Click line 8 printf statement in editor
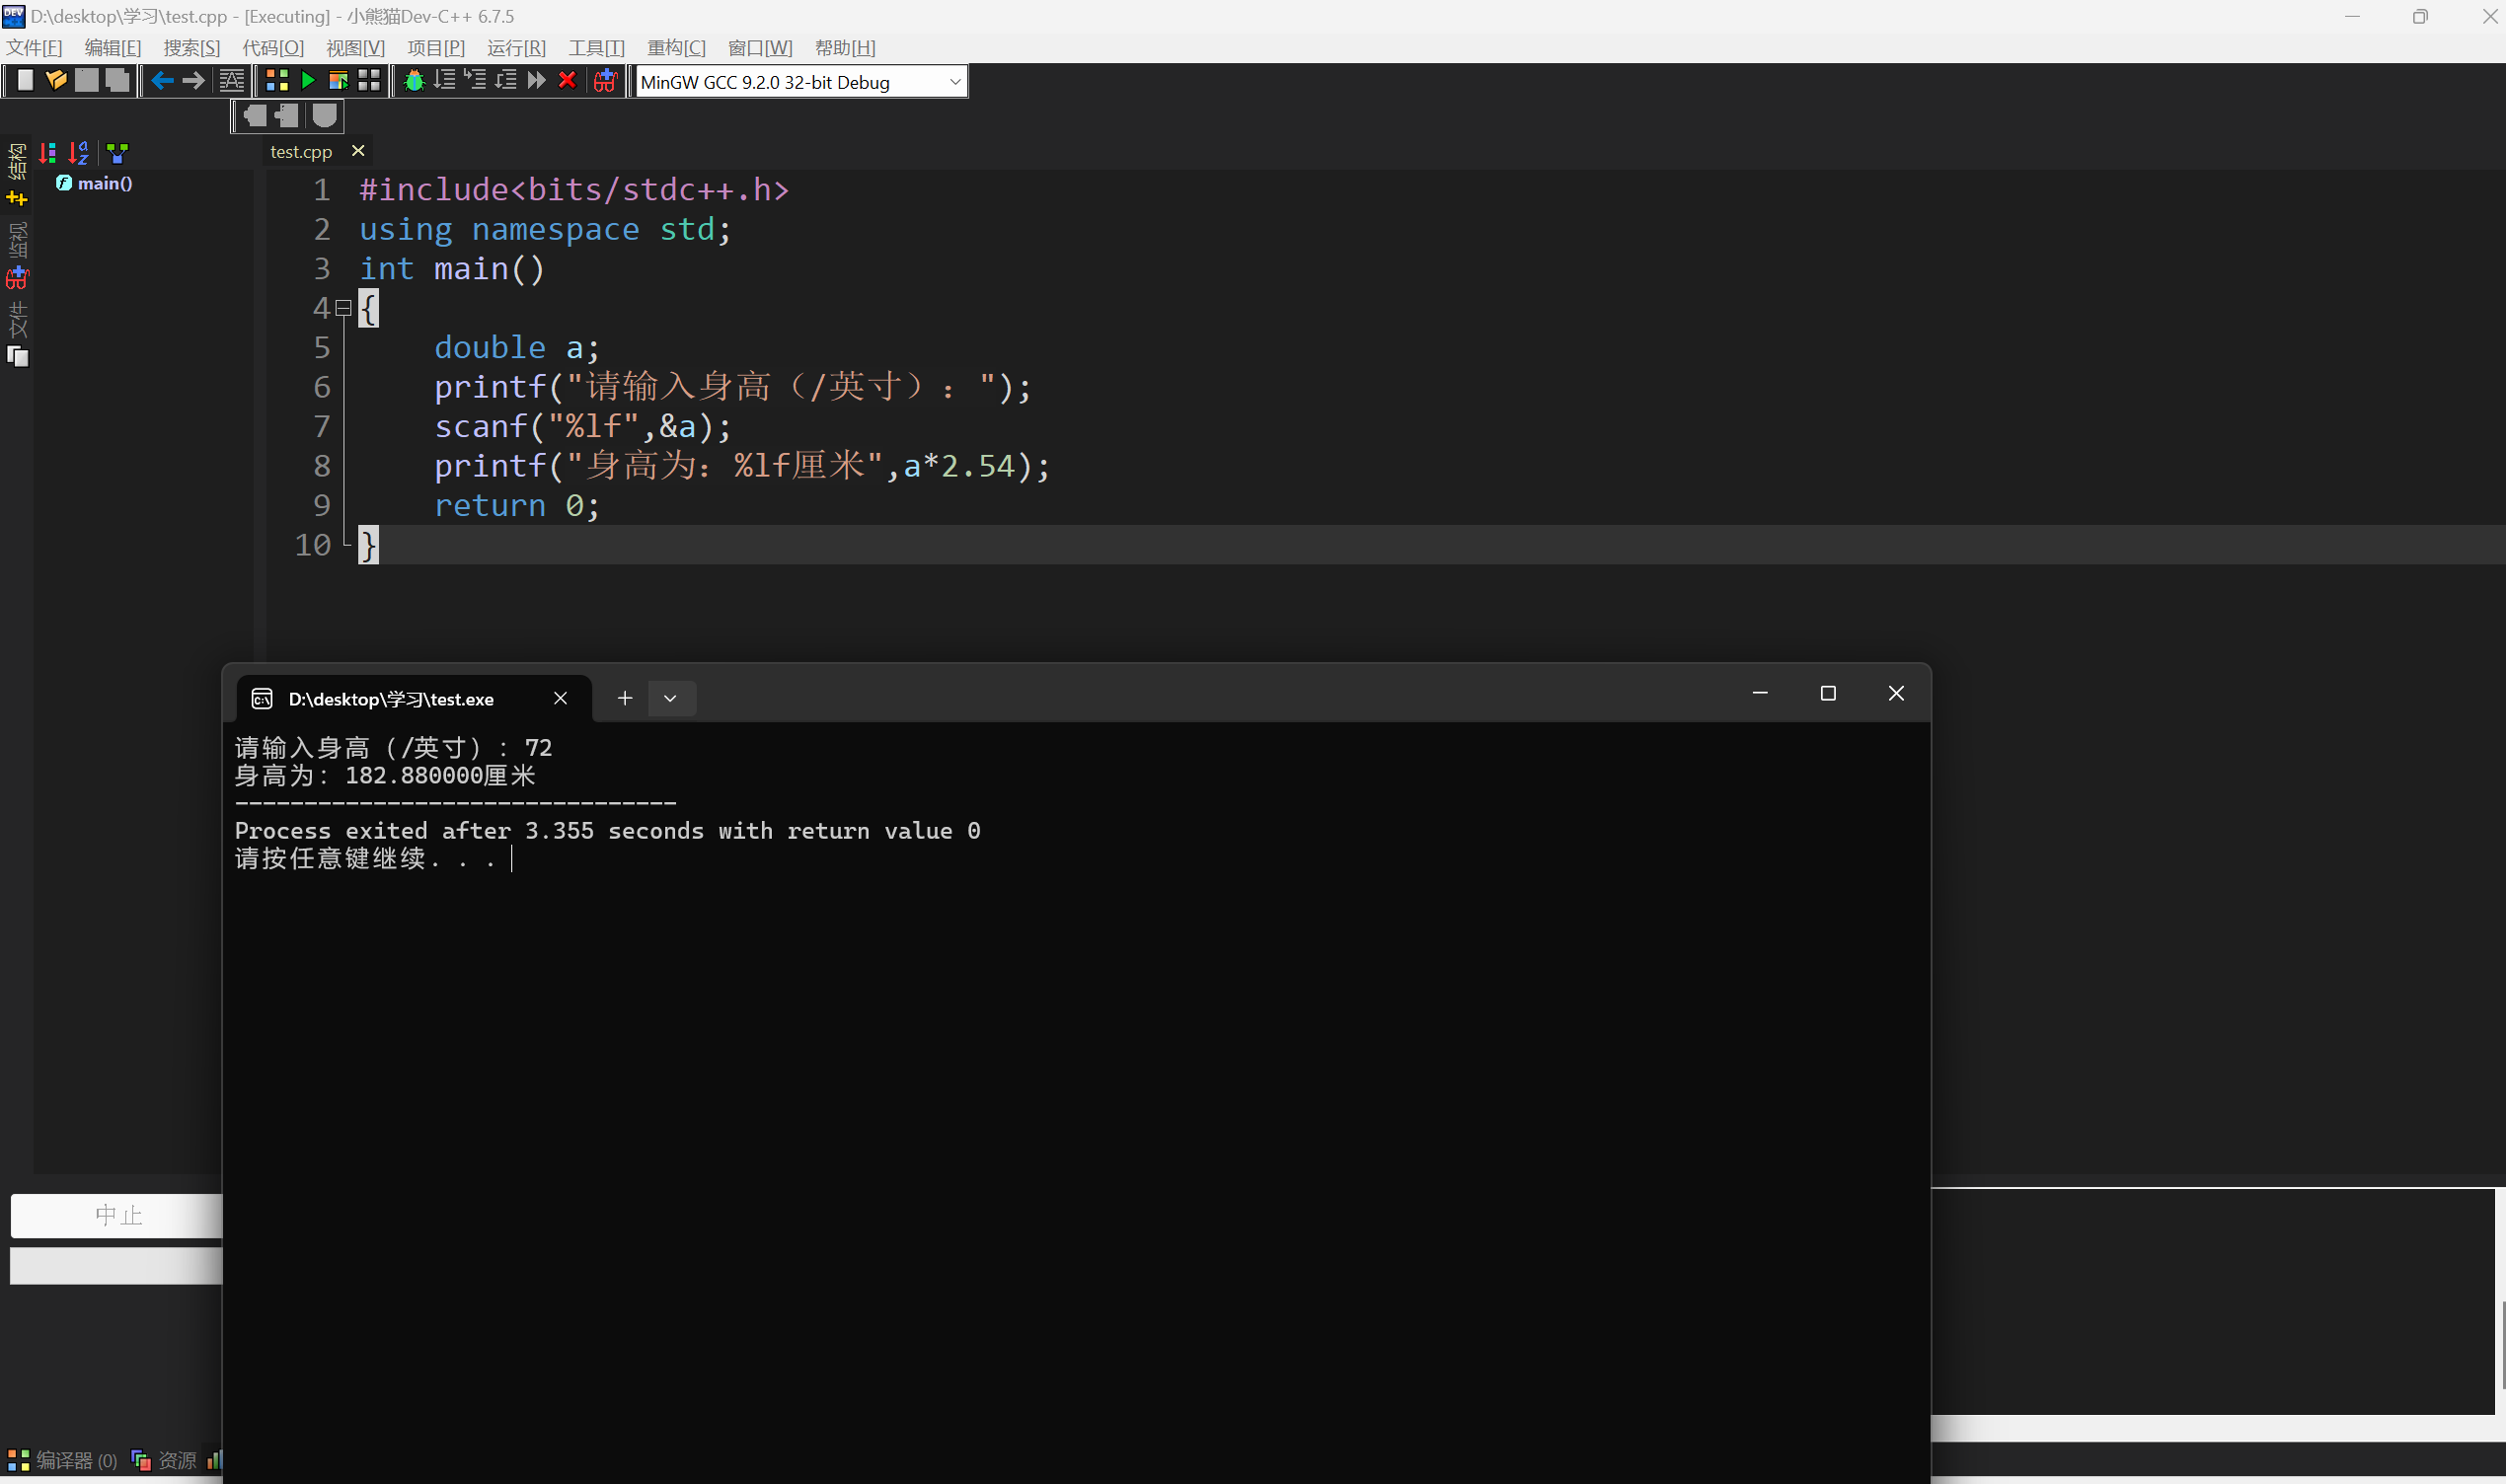Viewport: 2506px width, 1484px height. (741, 466)
